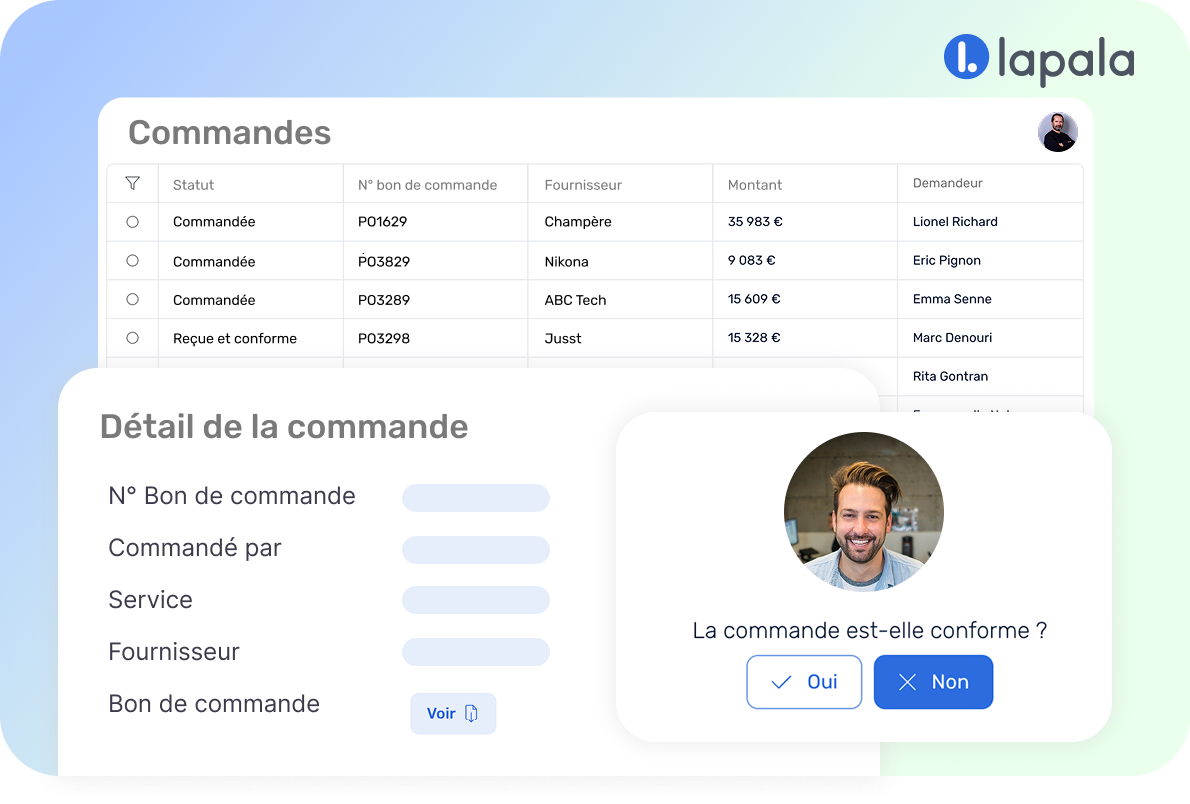
Task: Click the Statut column header
Action: (193, 184)
